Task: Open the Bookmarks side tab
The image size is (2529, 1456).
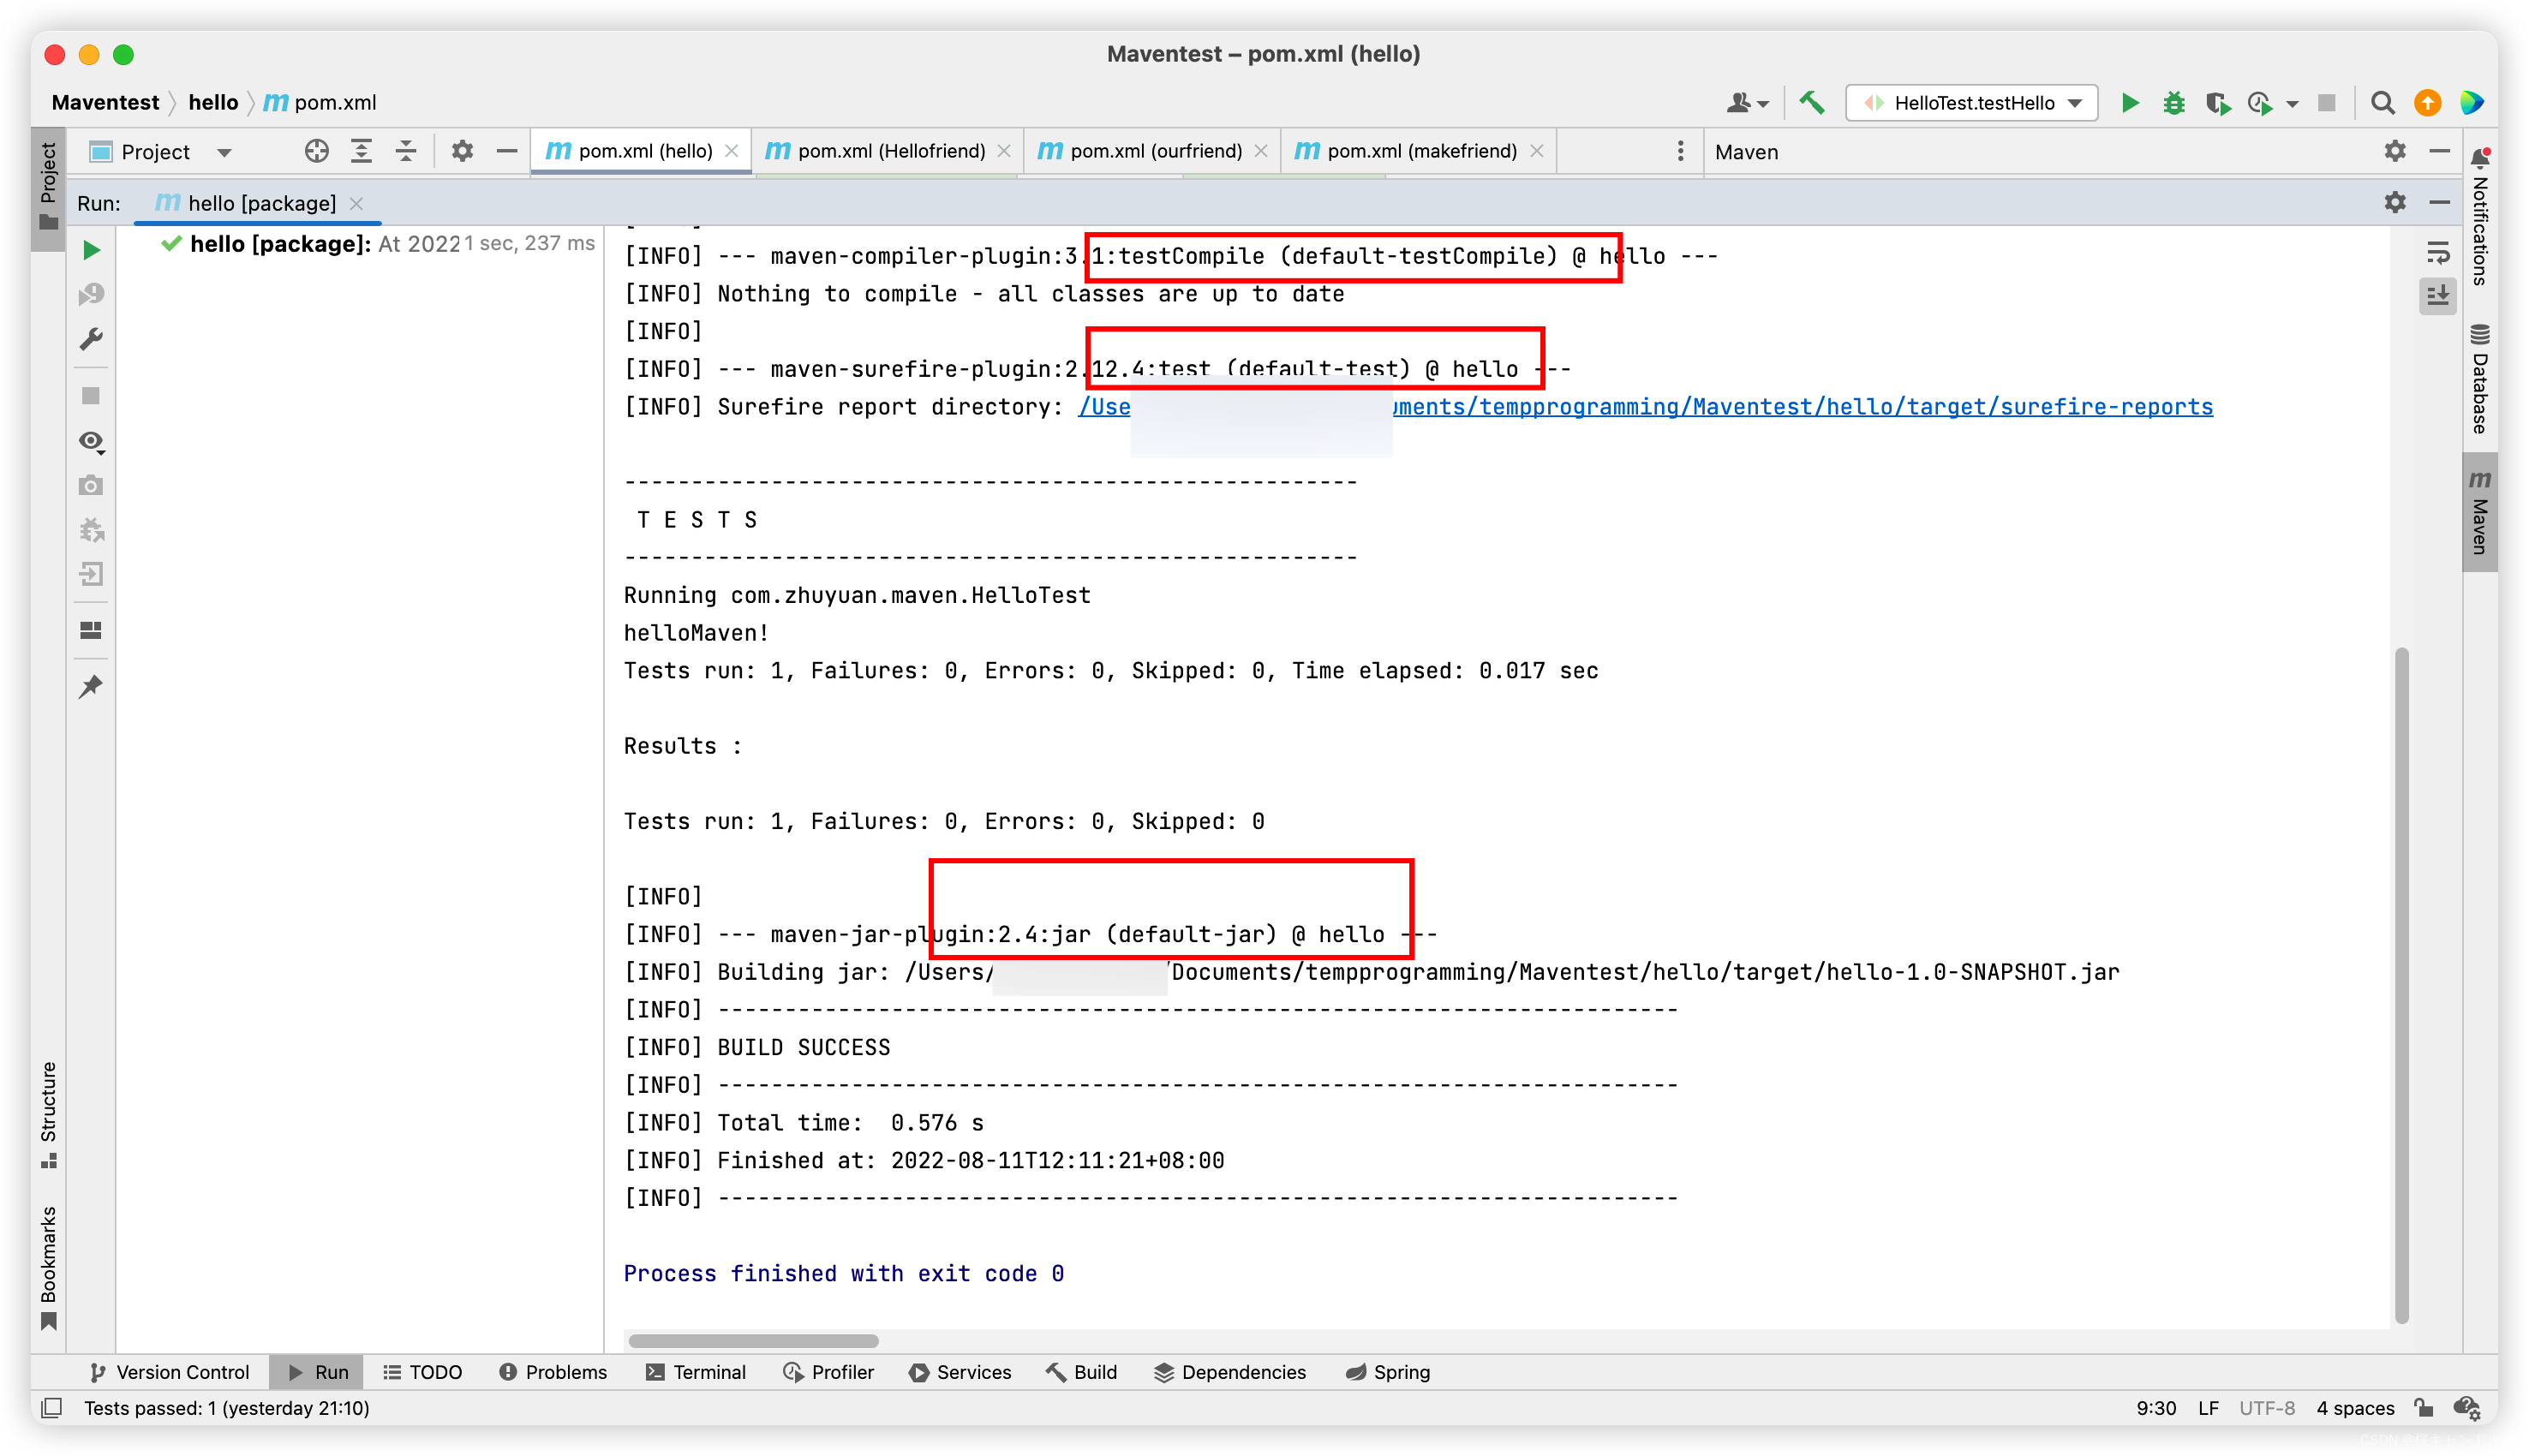Action: point(48,1267)
